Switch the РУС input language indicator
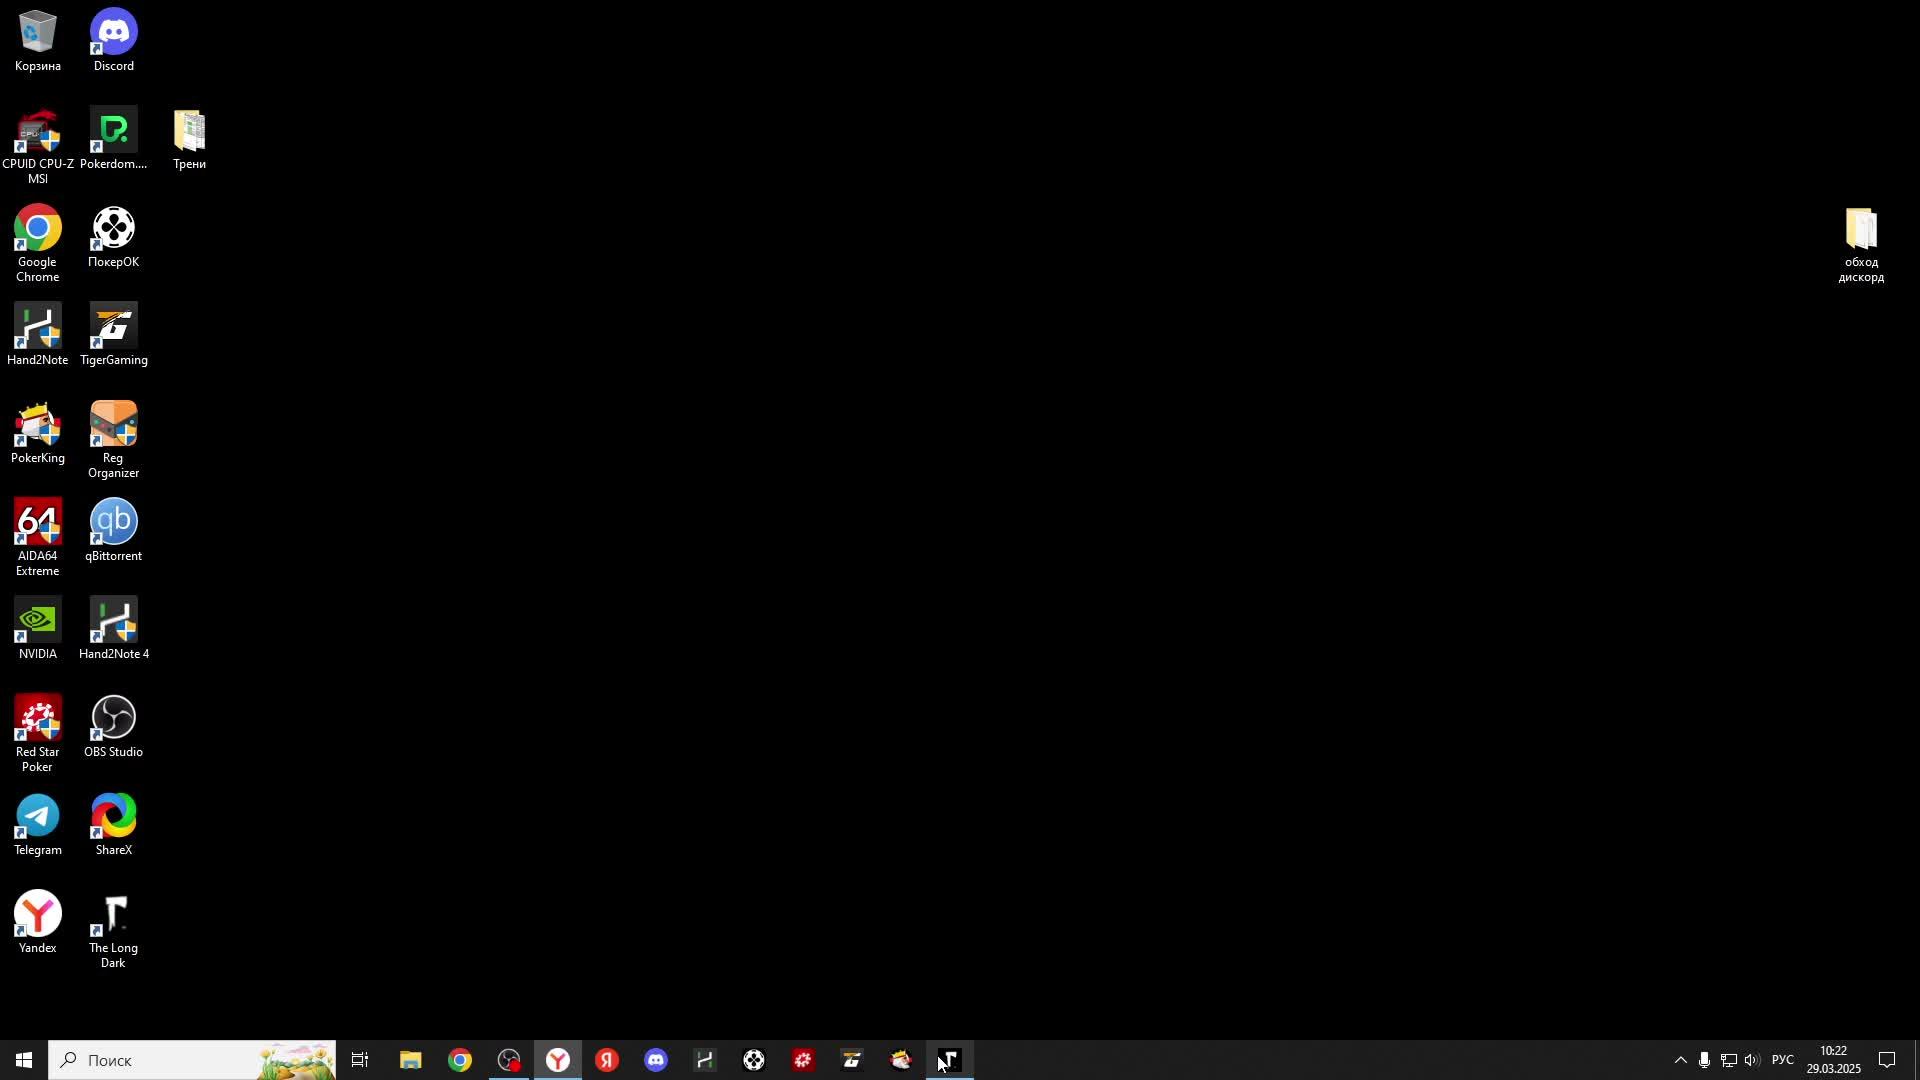The height and width of the screenshot is (1080, 1920). pos(1783,1061)
